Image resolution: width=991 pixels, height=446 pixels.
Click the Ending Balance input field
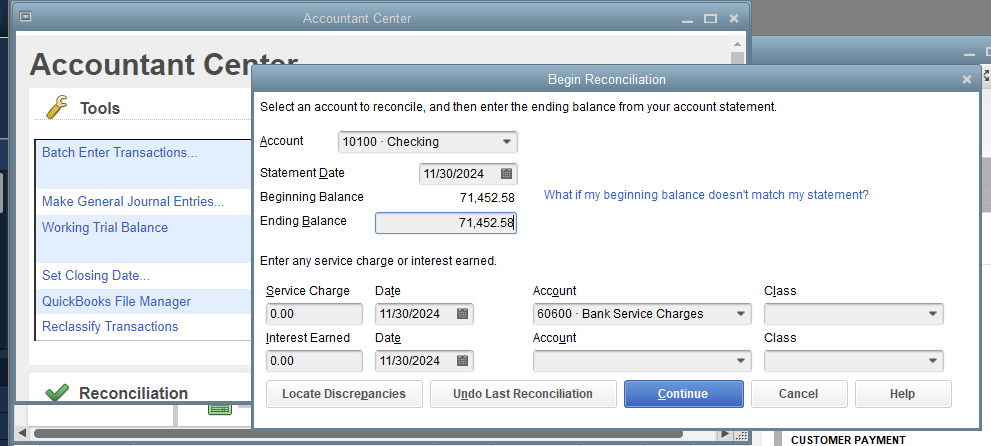pyautogui.click(x=445, y=223)
